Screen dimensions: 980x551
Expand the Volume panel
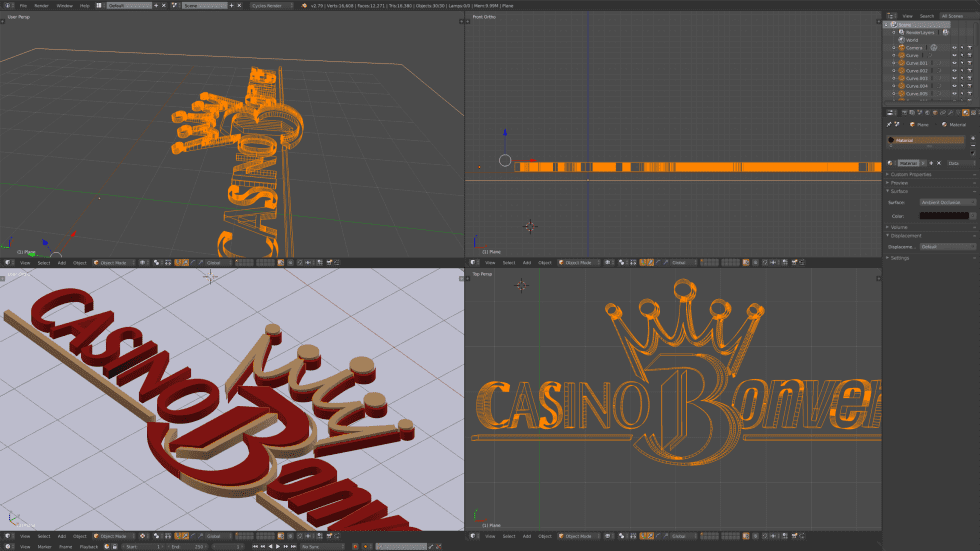(898, 227)
